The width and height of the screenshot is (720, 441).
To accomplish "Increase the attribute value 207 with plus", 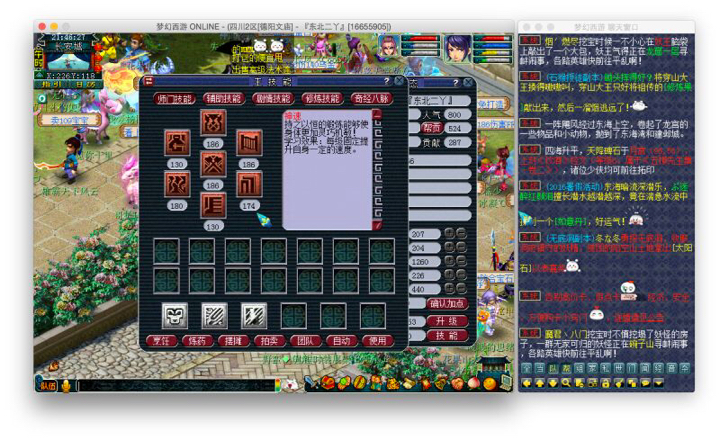I will click(450, 234).
